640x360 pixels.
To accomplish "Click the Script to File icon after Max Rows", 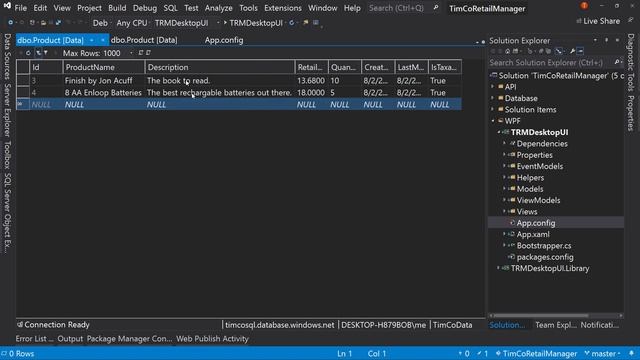I will point(148,53).
